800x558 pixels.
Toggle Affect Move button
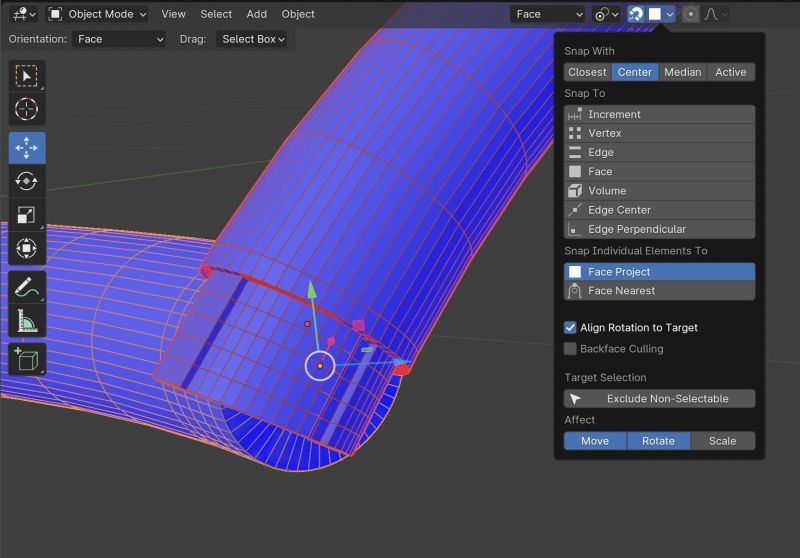[x=595, y=441]
